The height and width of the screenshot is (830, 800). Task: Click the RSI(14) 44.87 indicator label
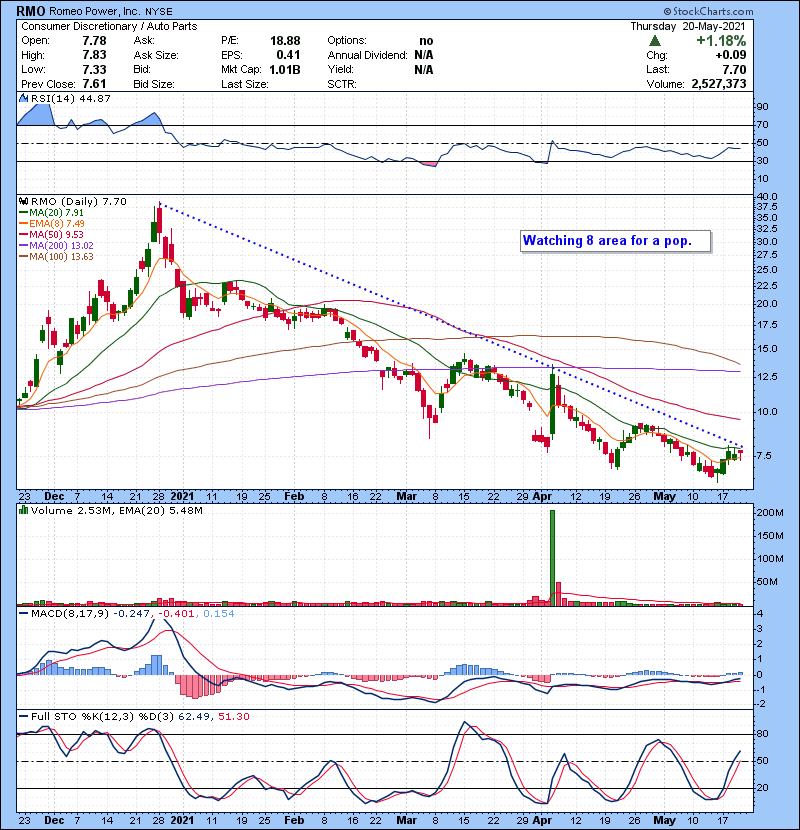pyautogui.click(x=70, y=98)
